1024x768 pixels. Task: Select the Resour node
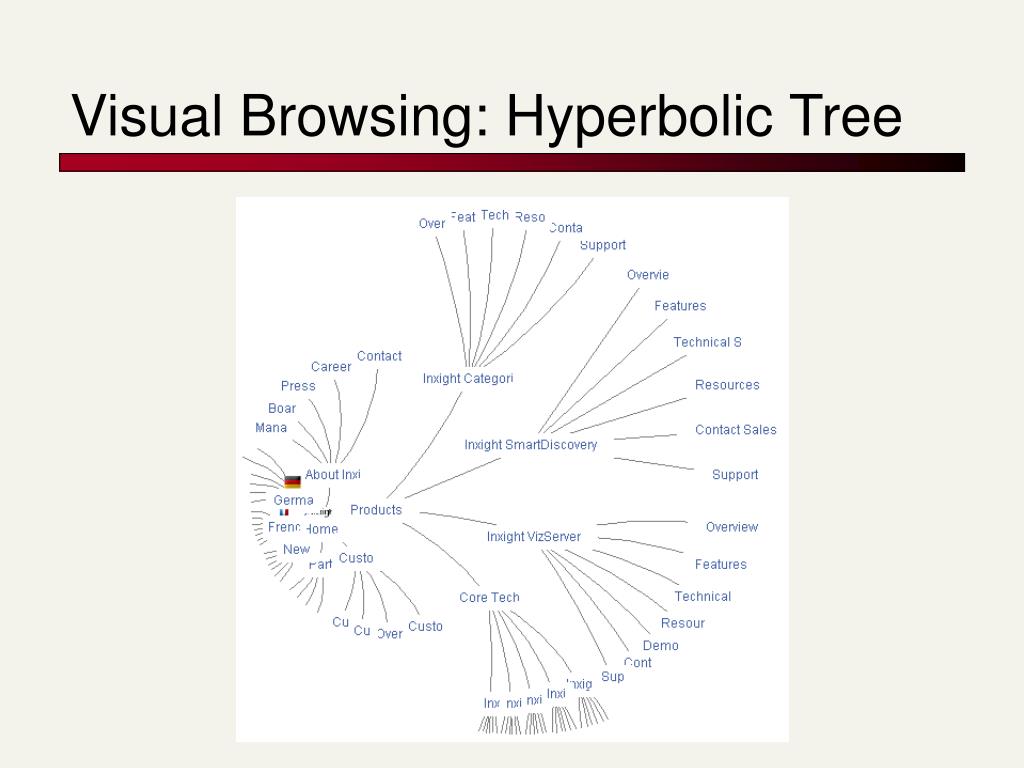click(682, 623)
